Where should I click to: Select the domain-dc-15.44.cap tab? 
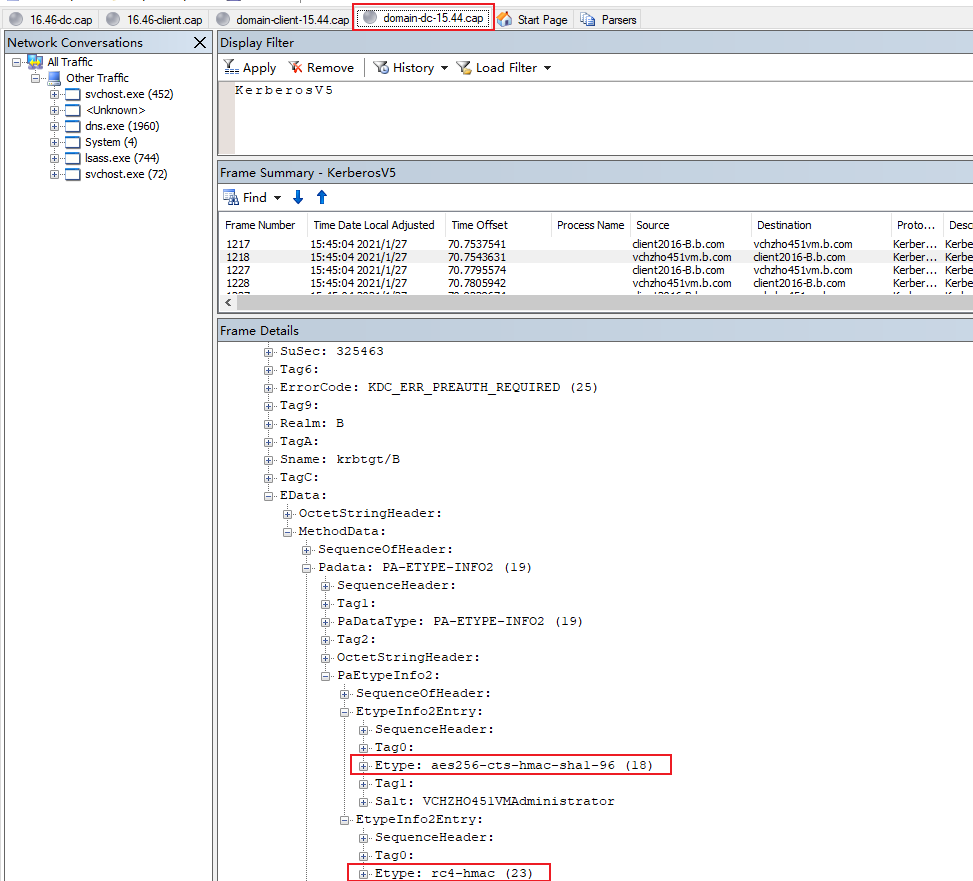tap(424, 18)
